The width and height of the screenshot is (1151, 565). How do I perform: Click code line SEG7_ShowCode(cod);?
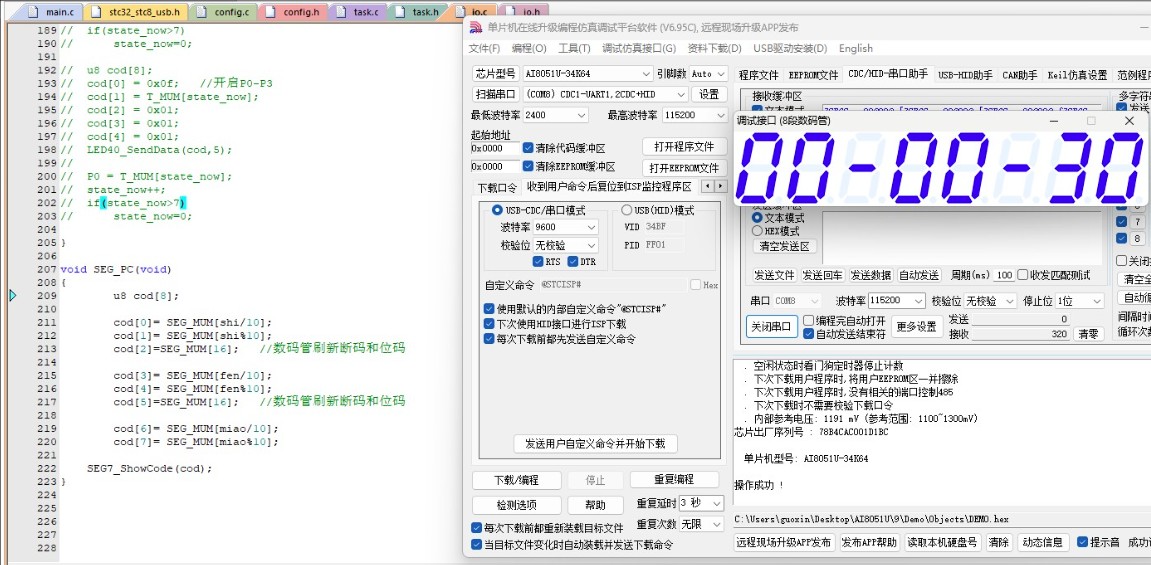click(x=150, y=468)
